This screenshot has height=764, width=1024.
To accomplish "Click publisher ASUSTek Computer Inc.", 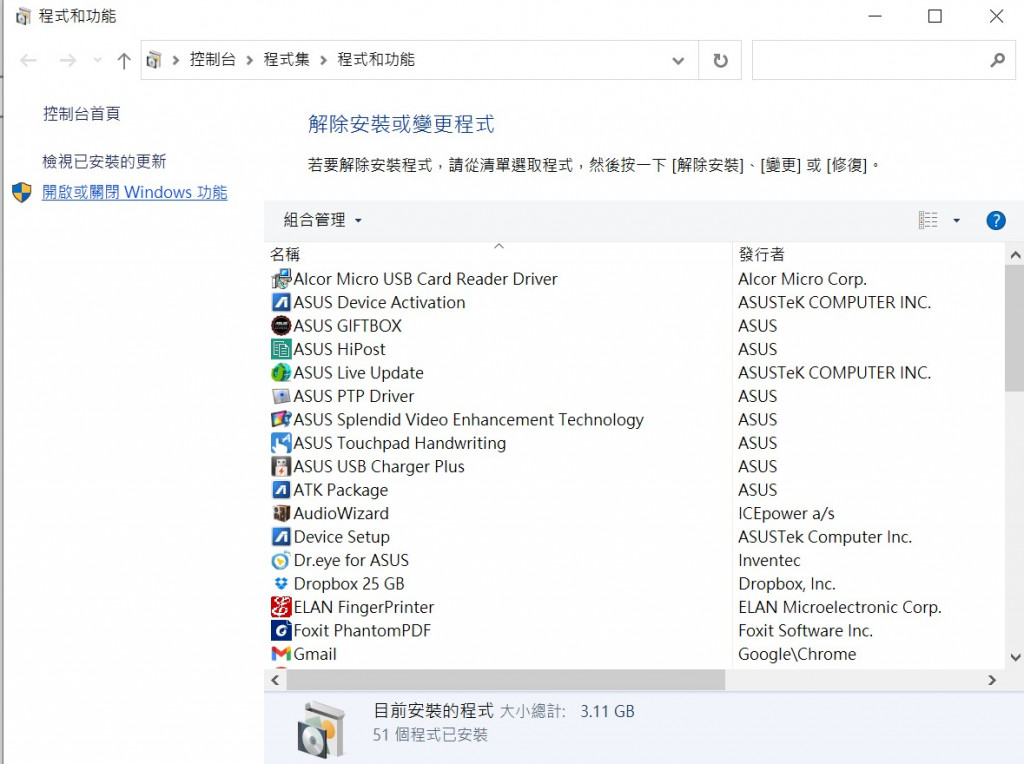I will [x=825, y=537].
